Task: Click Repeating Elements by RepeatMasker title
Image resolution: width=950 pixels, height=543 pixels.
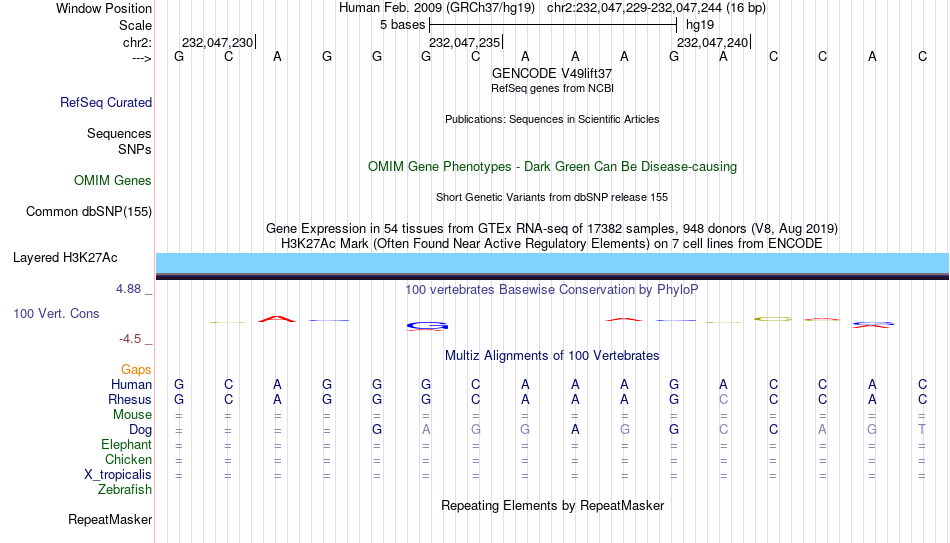Action: 553,505
